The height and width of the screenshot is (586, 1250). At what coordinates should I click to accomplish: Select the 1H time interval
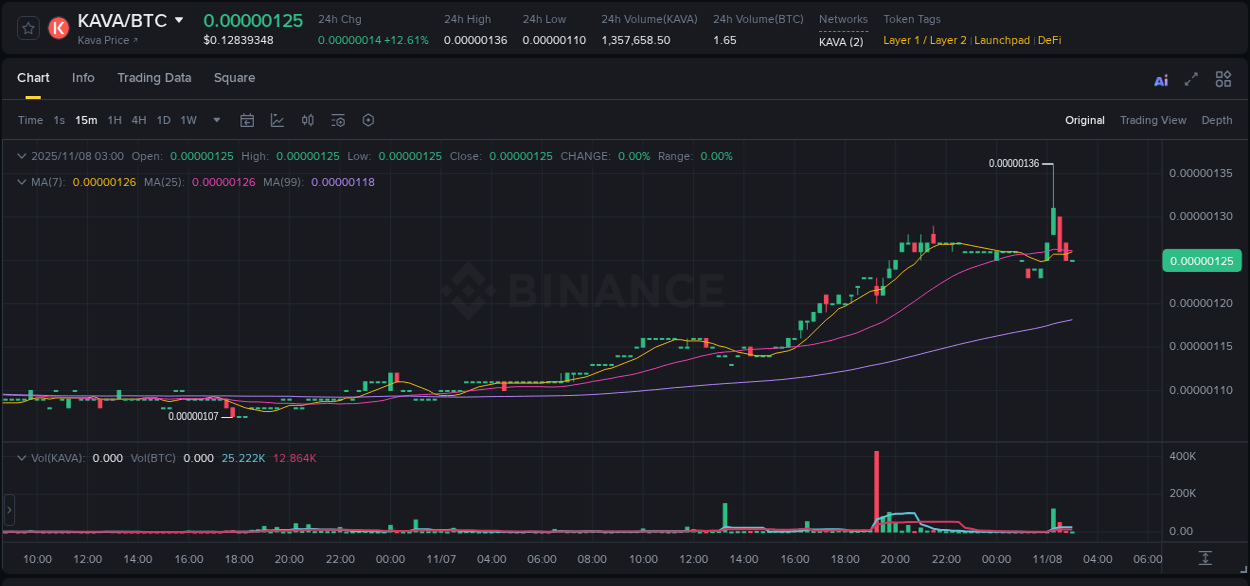coord(114,120)
